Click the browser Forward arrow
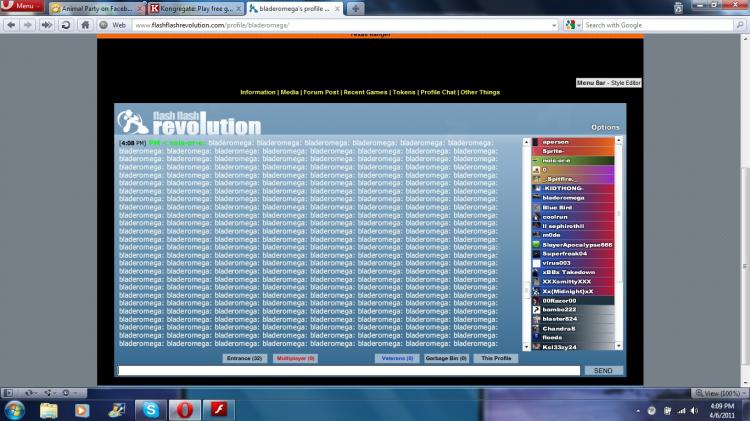The height and width of the screenshot is (421, 750). click(28, 25)
